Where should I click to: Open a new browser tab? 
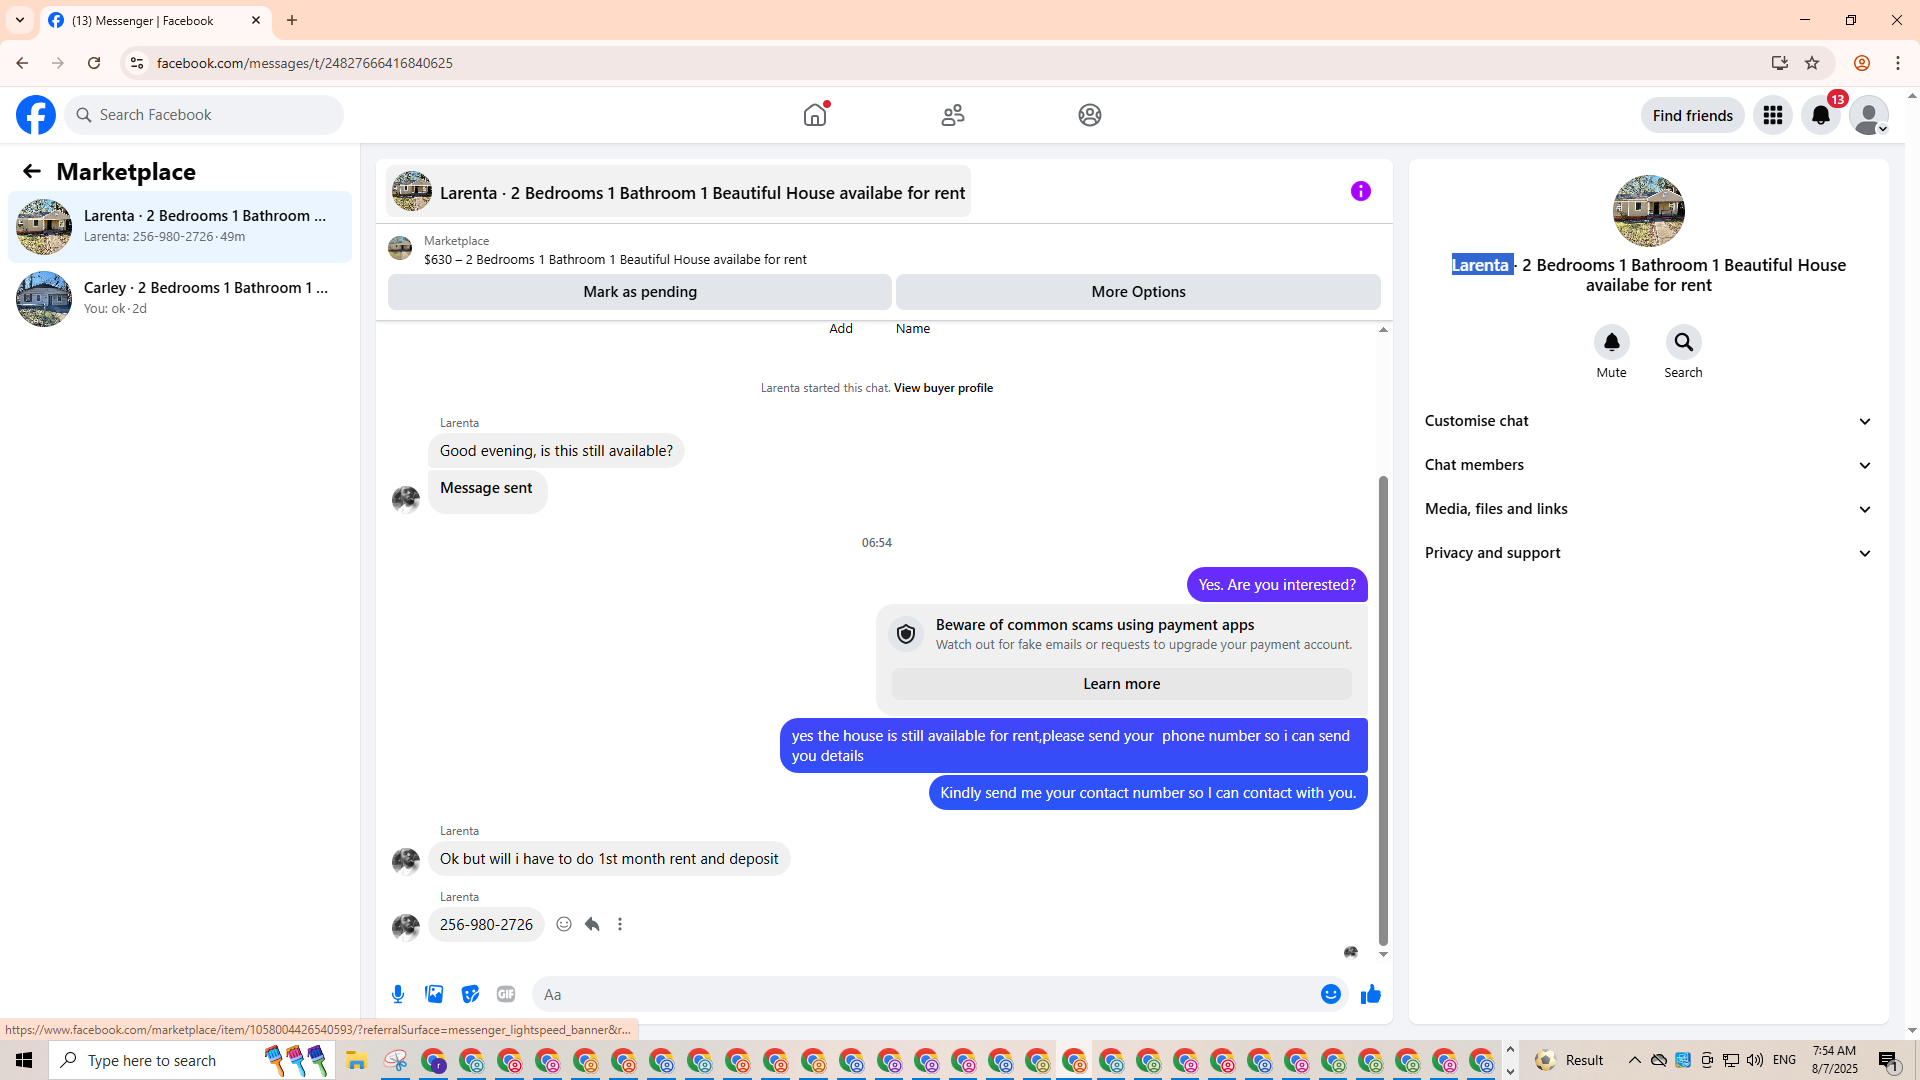292,20
